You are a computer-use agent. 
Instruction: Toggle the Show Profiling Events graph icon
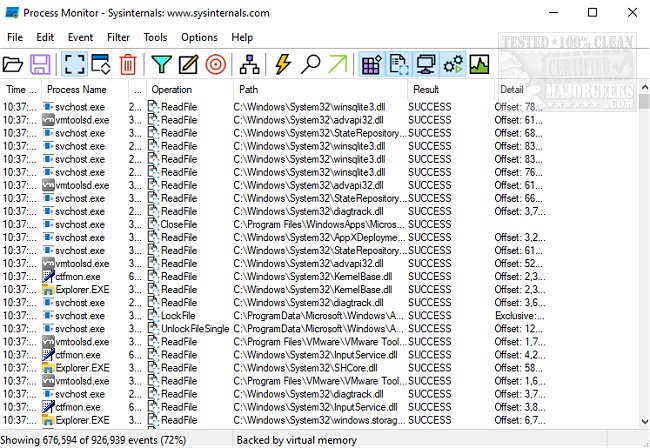pos(479,65)
